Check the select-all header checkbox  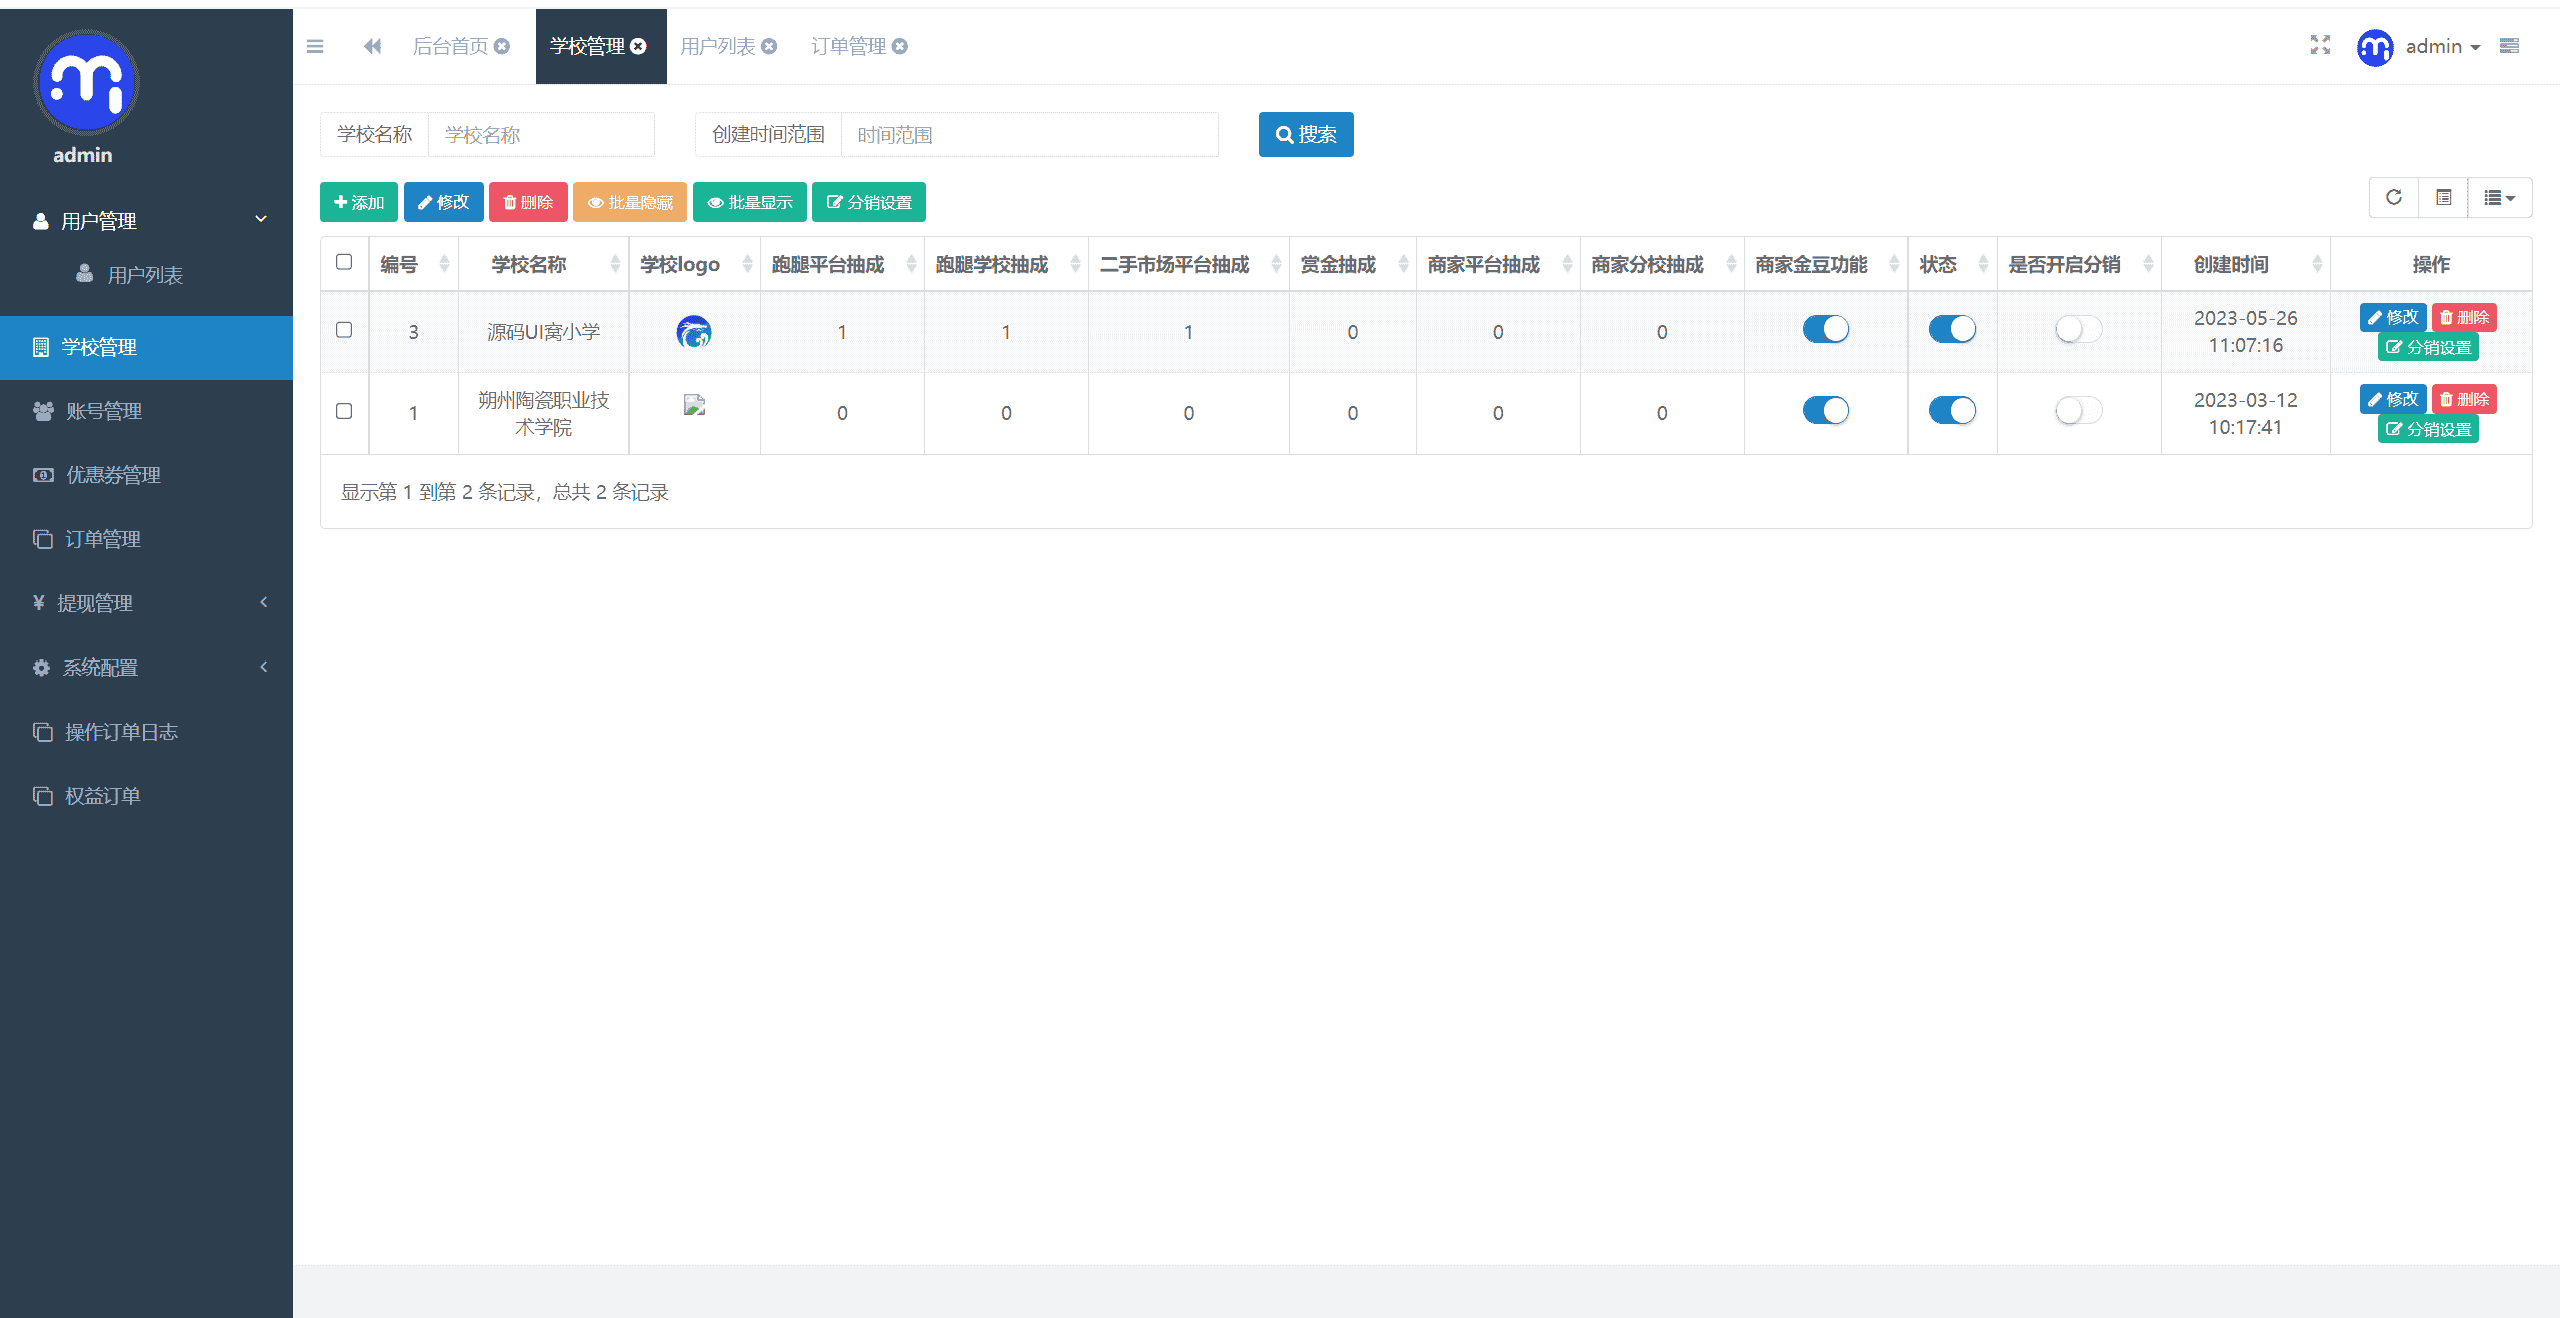click(x=344, y=262)
